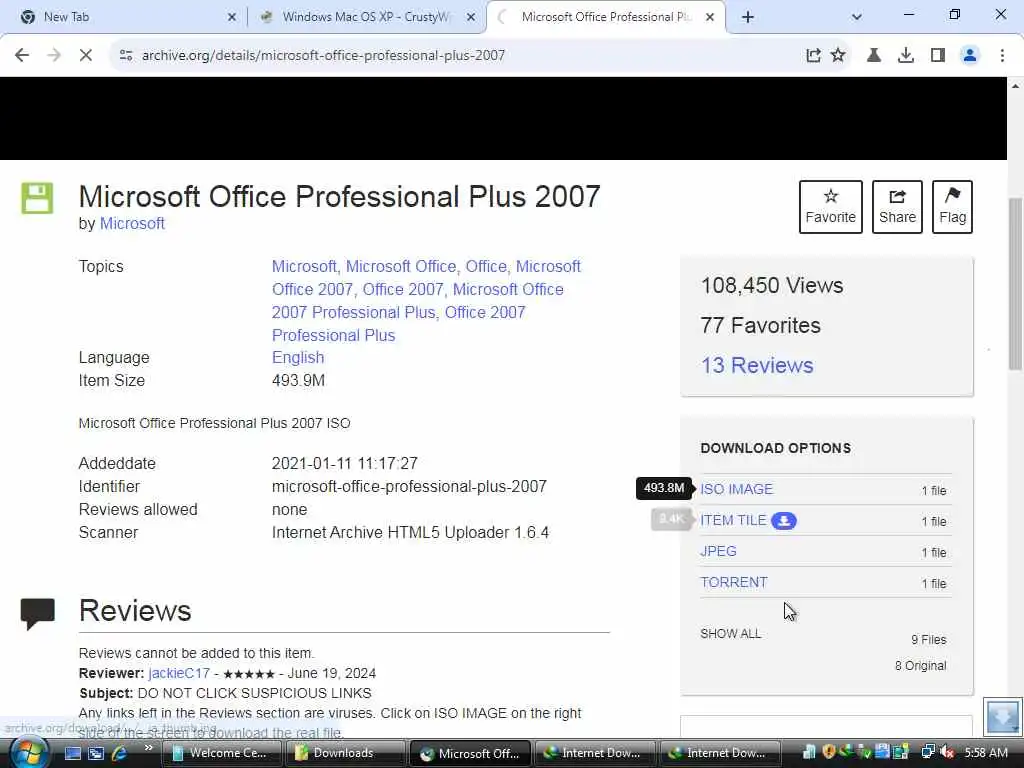Share this page via address bar icon
Image resolution: width=1024 pixels, height=768 pixels.
[x=813, y=56]
